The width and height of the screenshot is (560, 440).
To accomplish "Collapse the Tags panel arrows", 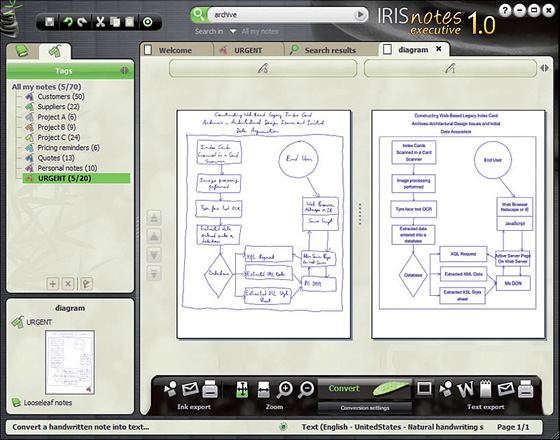I will (x=124, y=71).
